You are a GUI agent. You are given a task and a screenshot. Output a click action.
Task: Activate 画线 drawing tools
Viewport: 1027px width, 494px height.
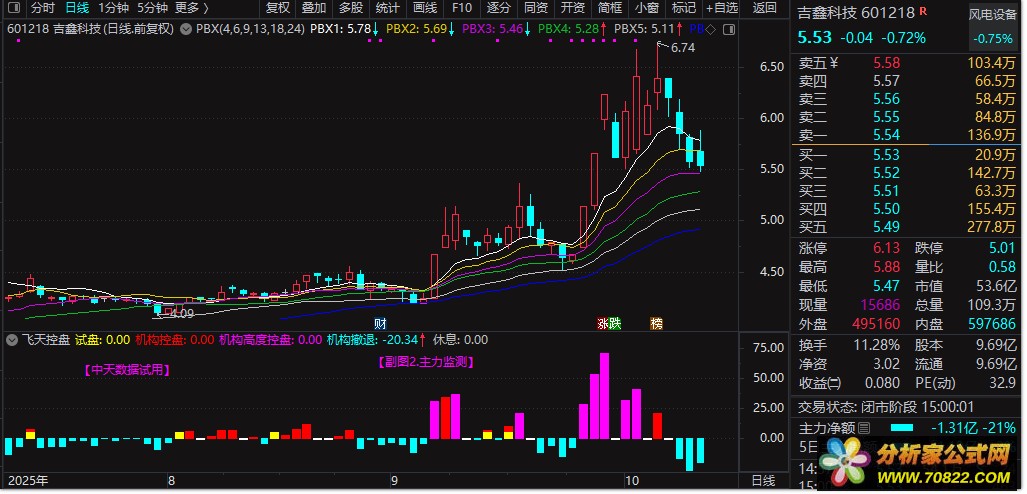[x=425, y=8]
